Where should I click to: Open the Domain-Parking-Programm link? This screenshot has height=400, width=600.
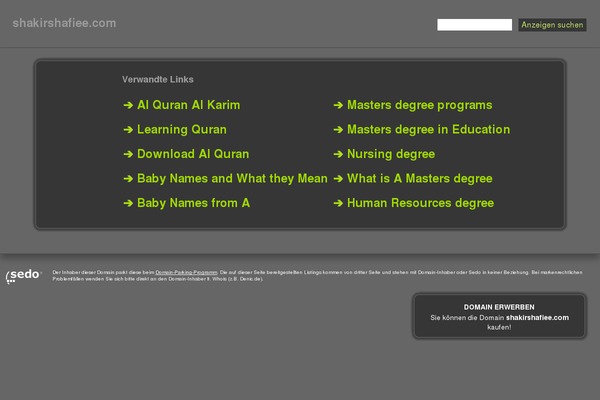coord(186,273)
